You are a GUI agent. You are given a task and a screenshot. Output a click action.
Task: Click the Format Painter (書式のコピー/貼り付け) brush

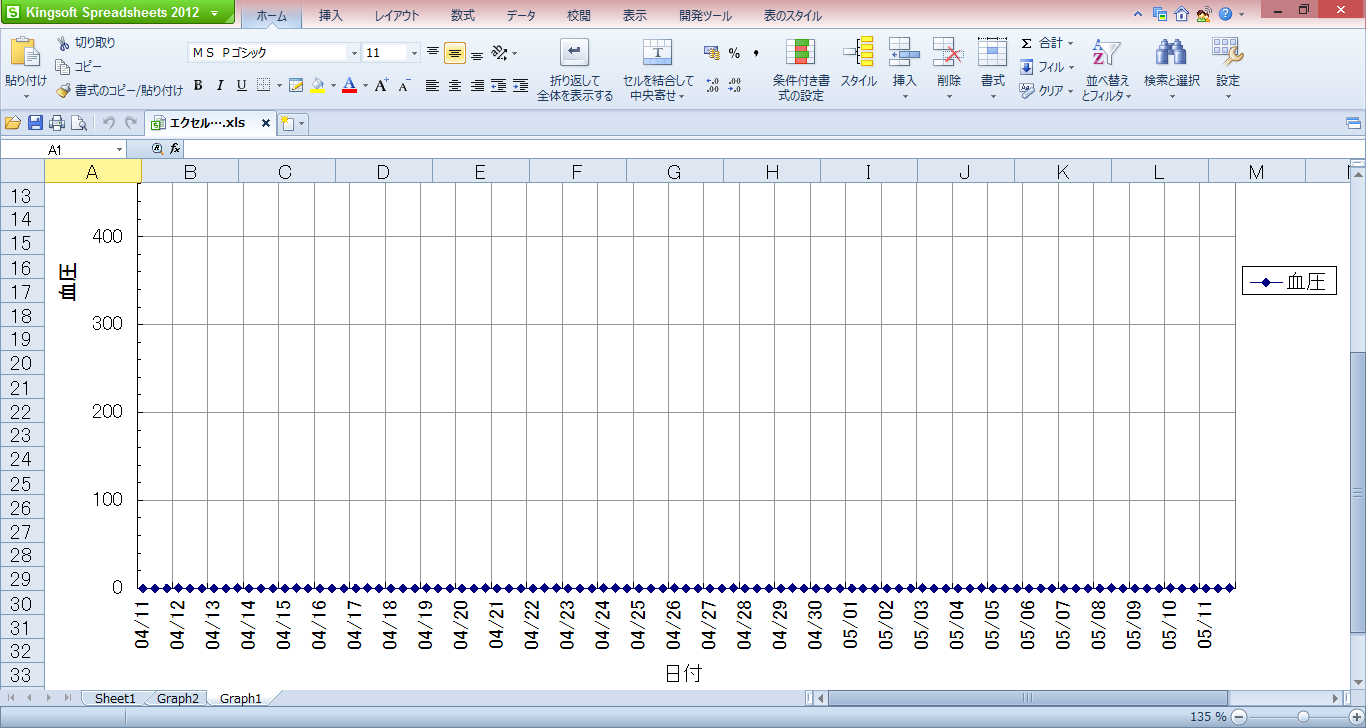(119, 91)
